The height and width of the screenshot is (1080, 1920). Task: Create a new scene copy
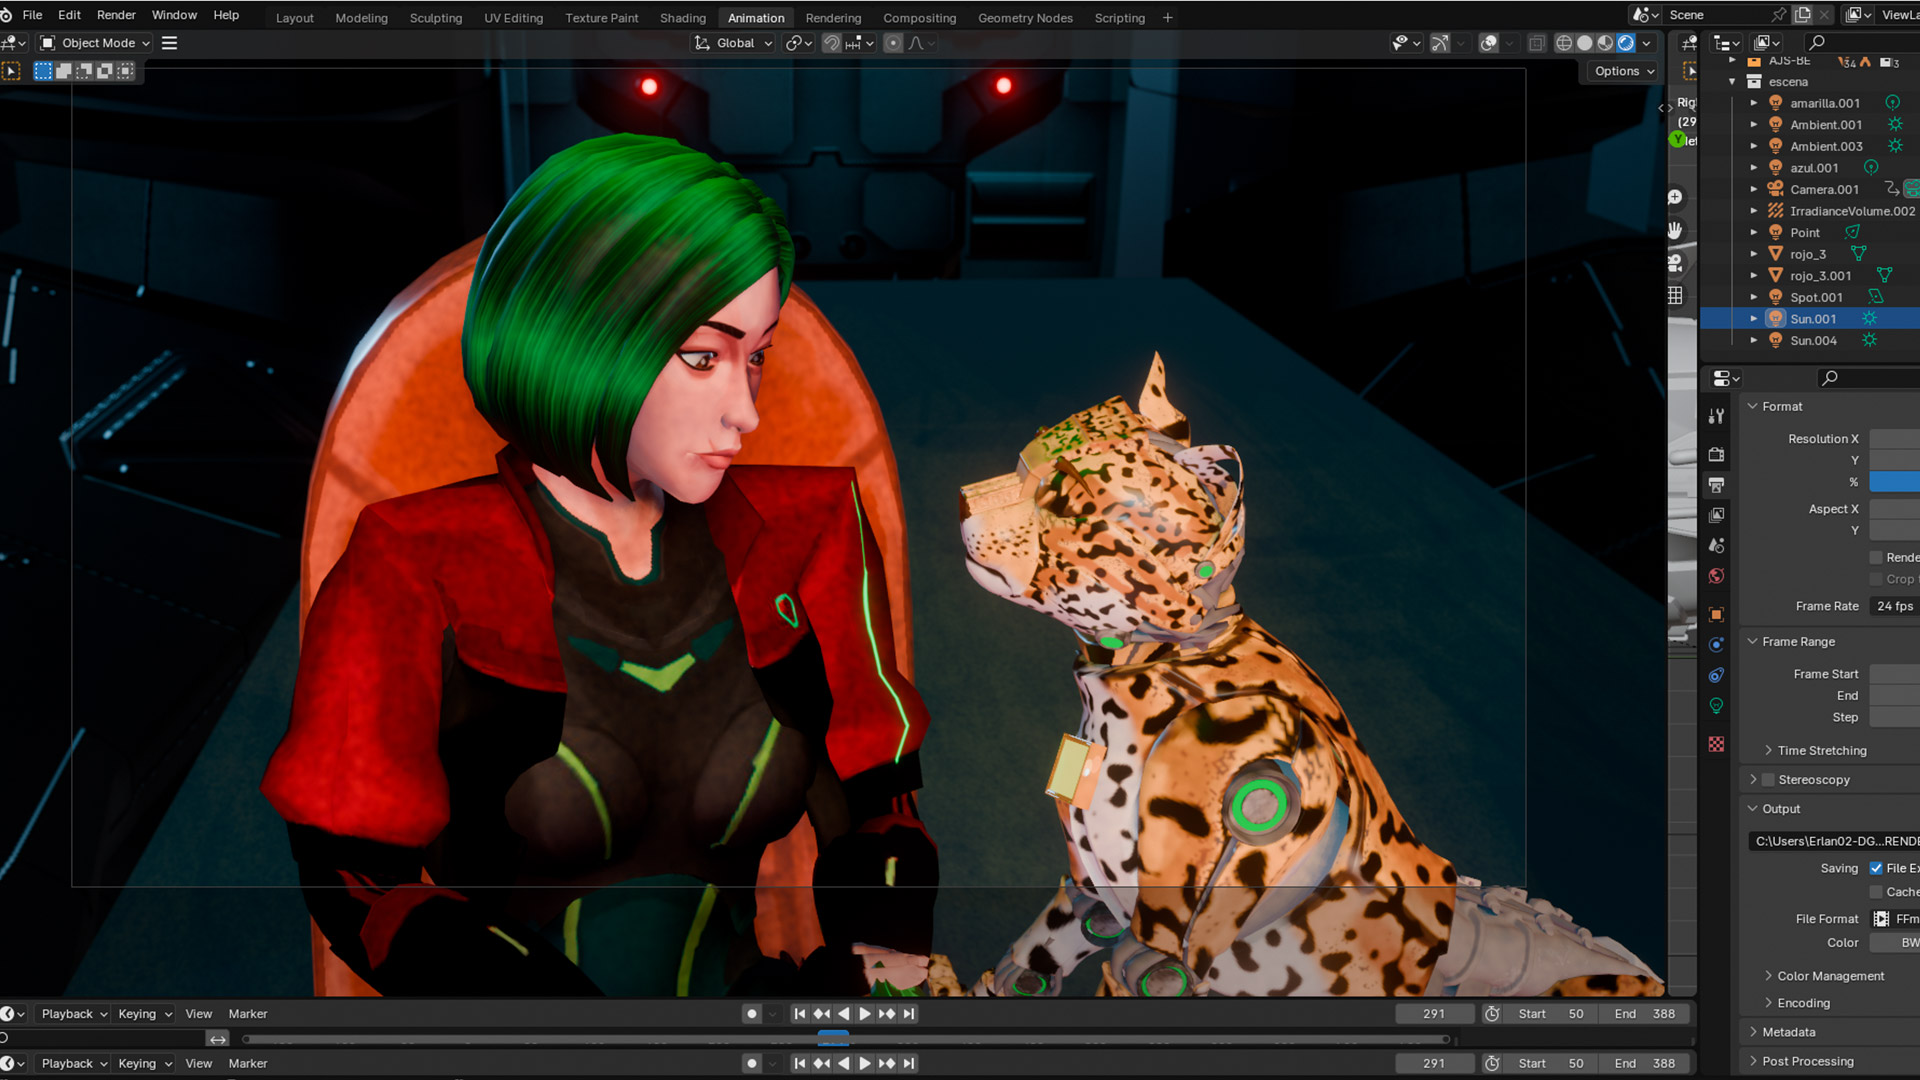click(1802, 15)
